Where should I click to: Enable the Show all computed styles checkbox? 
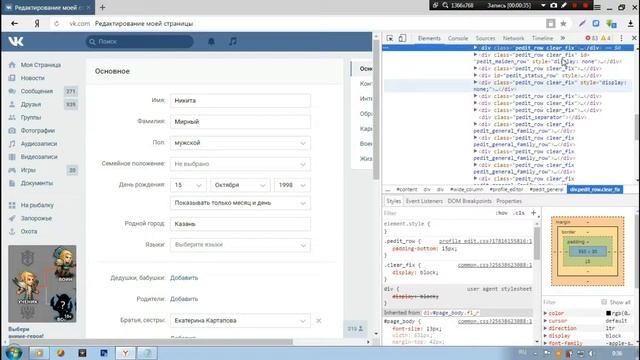click(x=604, y=302)
